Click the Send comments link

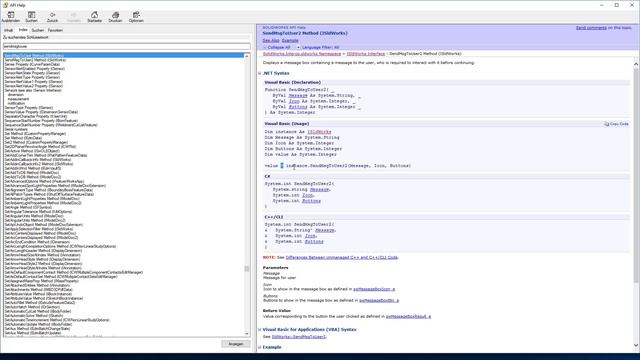click(x=591, y=28)
